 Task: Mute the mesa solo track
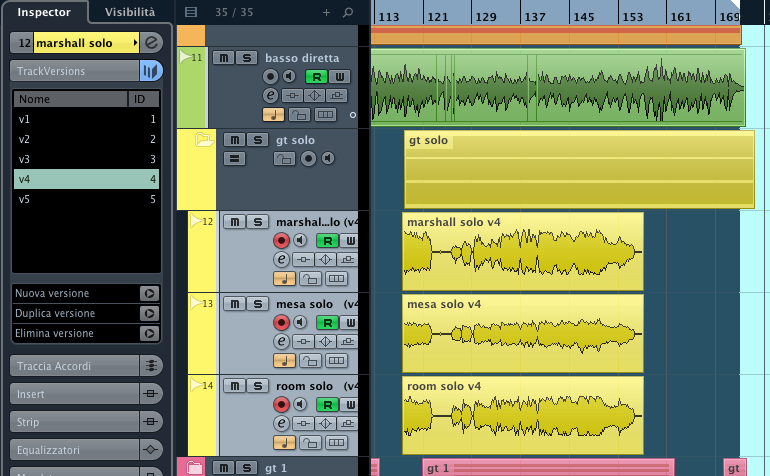point(234,304)
